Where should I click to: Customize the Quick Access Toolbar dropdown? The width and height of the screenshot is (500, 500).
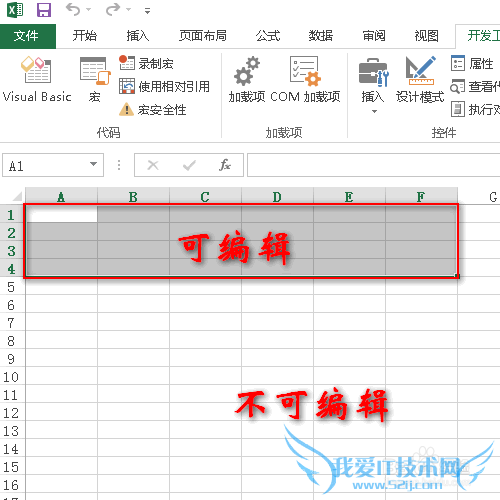[147, 11]
